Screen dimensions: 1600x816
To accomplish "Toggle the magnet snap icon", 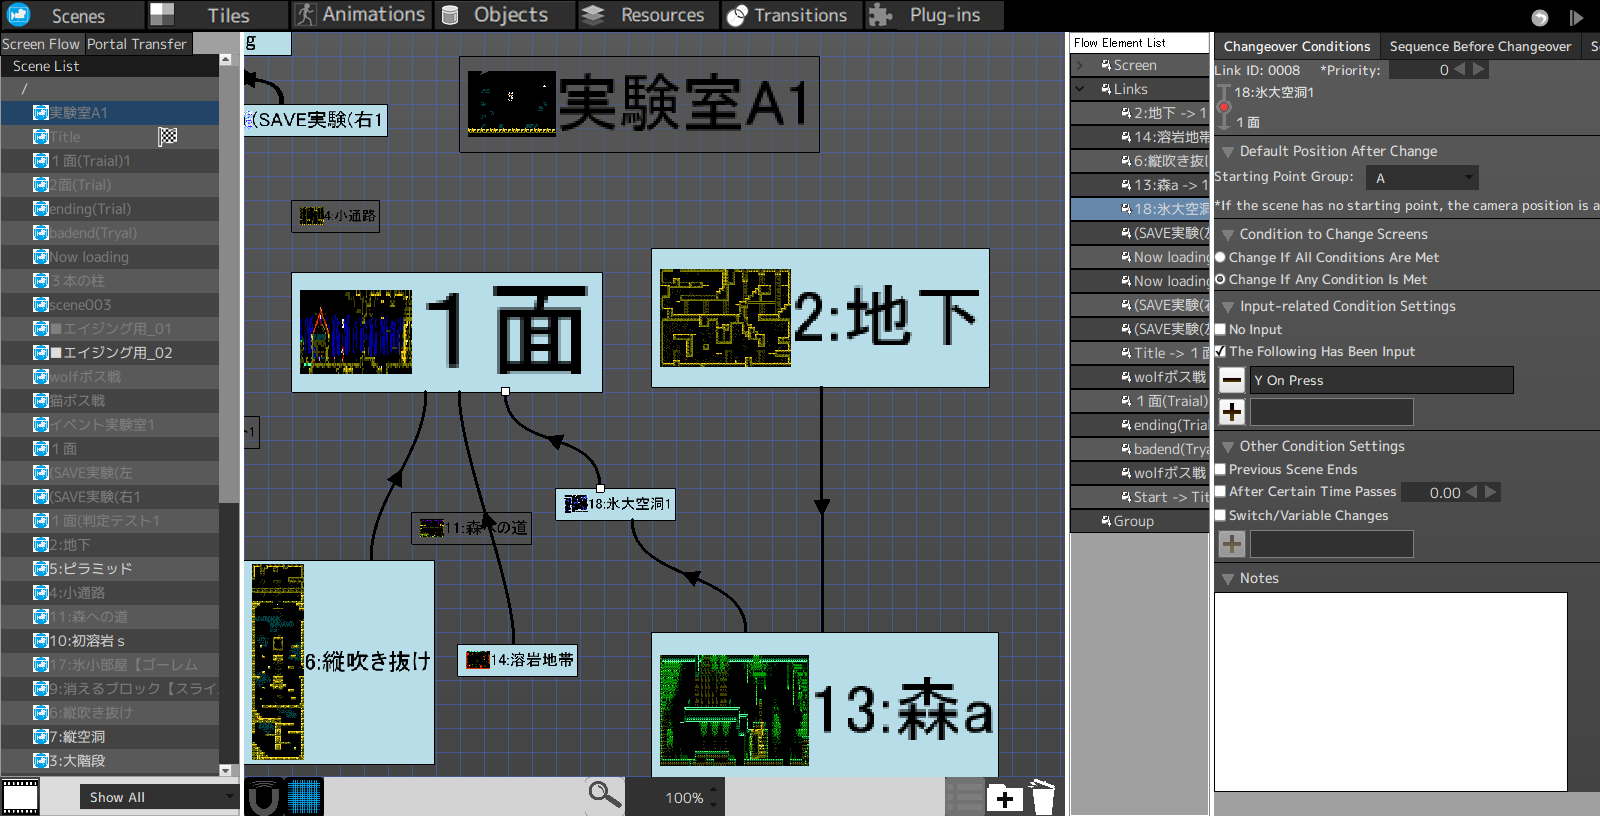I will (263, 797).
